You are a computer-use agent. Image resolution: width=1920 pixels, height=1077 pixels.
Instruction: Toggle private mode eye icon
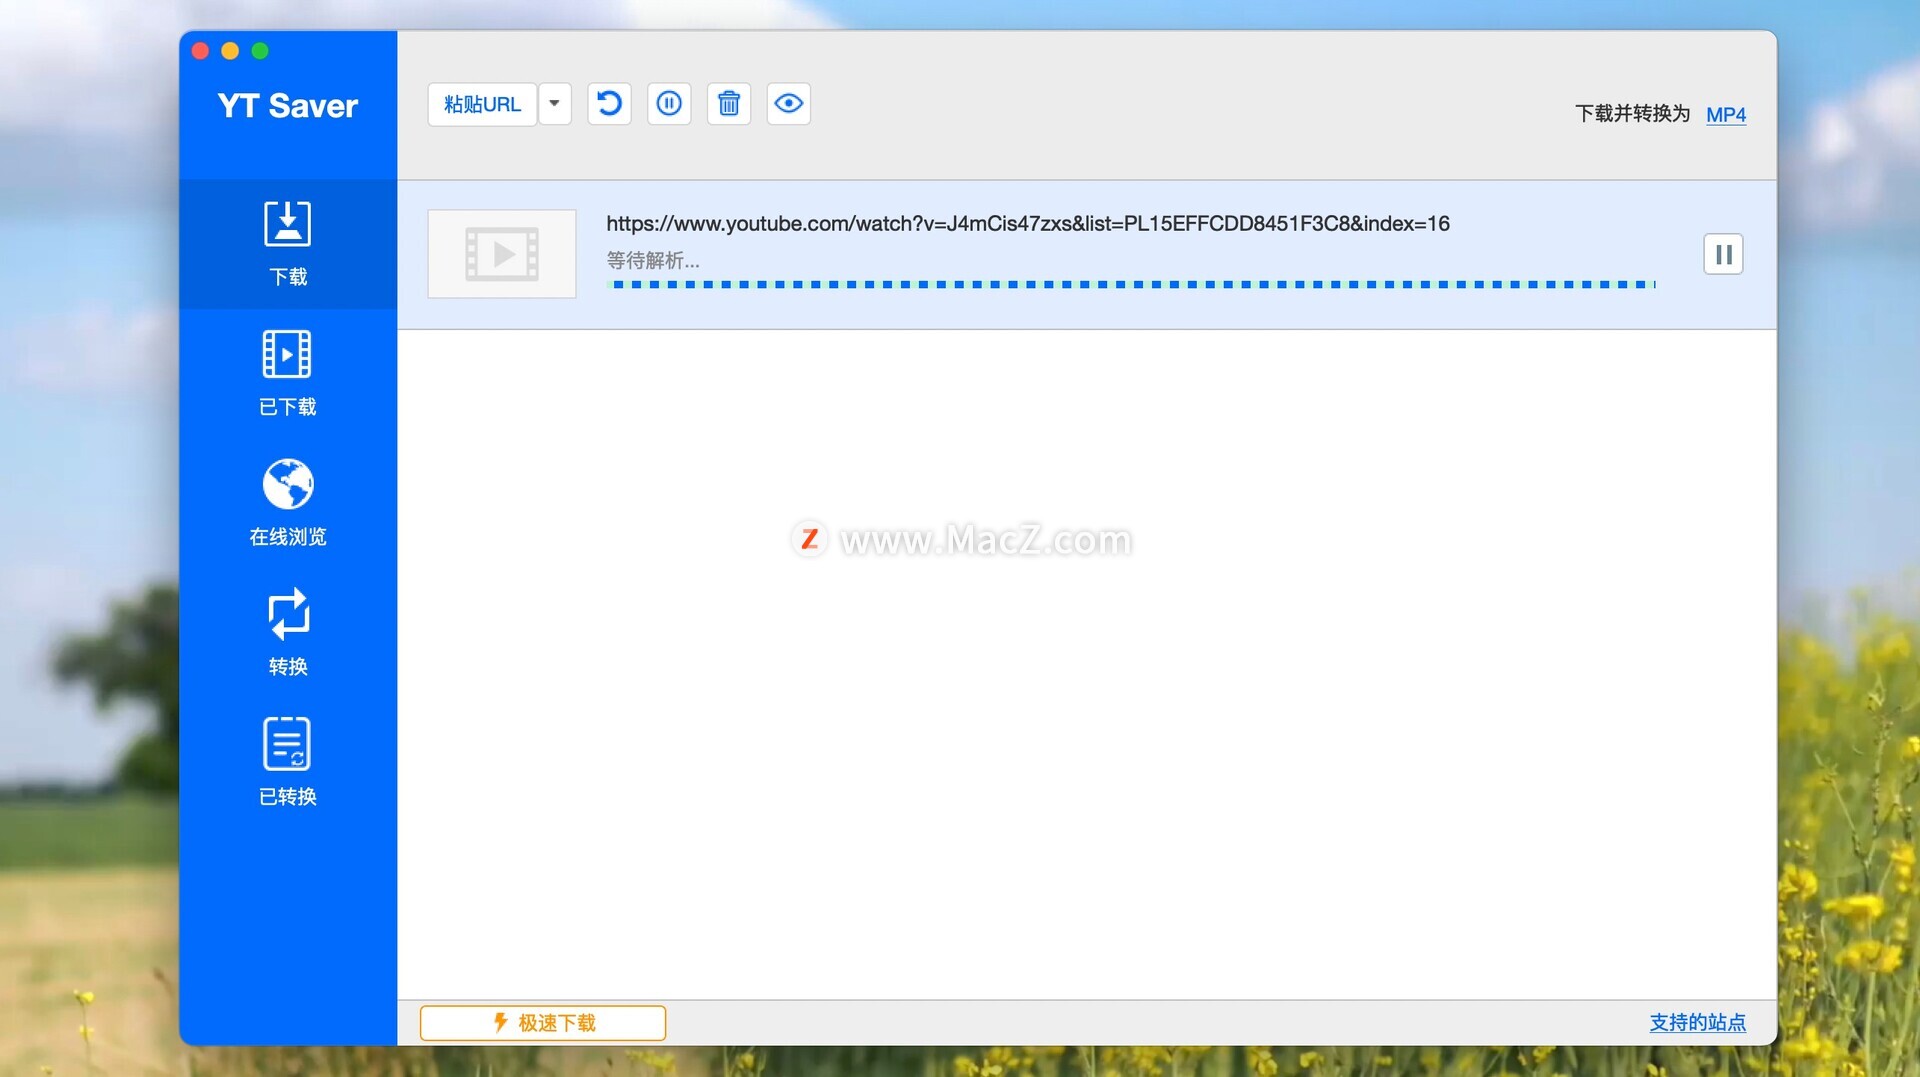point(789,104)
